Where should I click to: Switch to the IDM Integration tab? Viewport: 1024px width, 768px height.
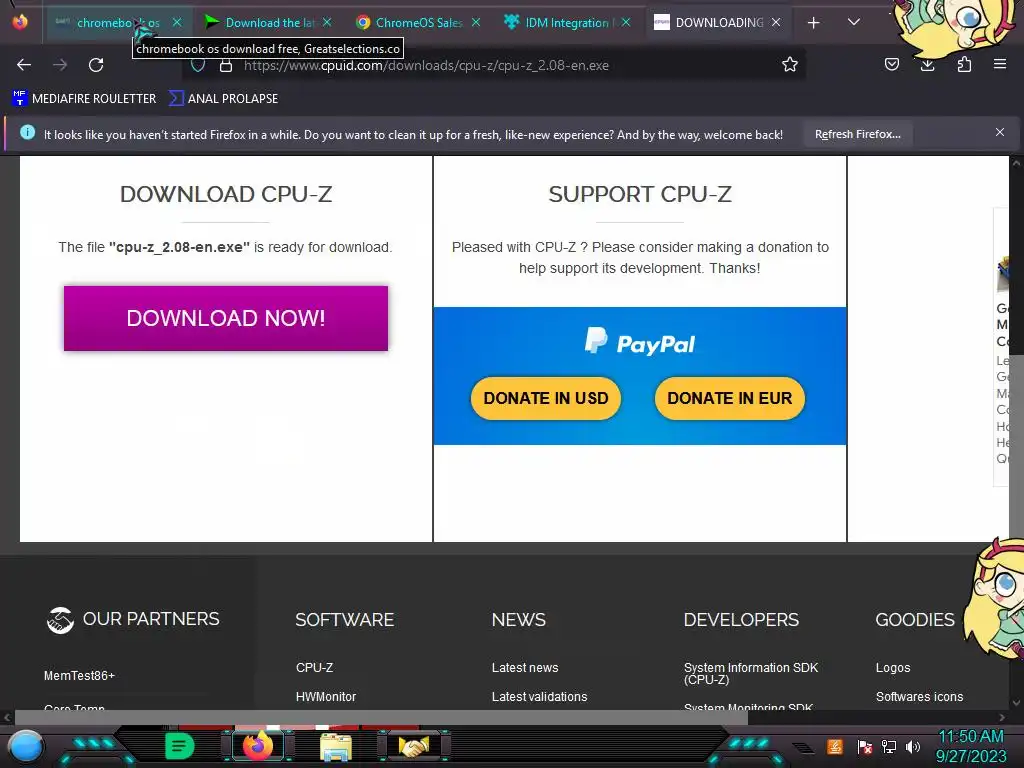pos(567,22)
